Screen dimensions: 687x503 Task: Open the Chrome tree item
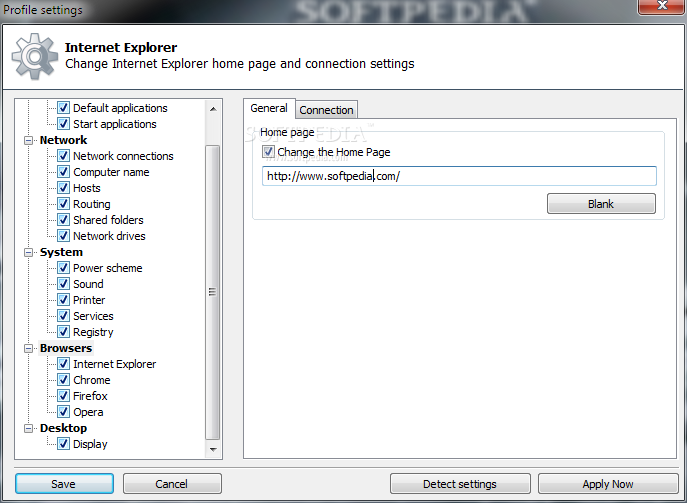(x=92, y=380)
